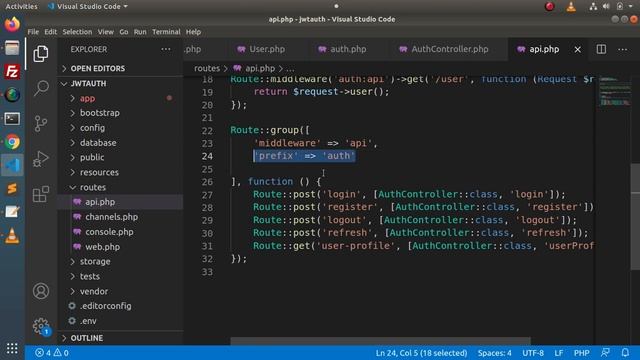Open the Accounts menu icon
640x360 pixels.
pos(41,291)
